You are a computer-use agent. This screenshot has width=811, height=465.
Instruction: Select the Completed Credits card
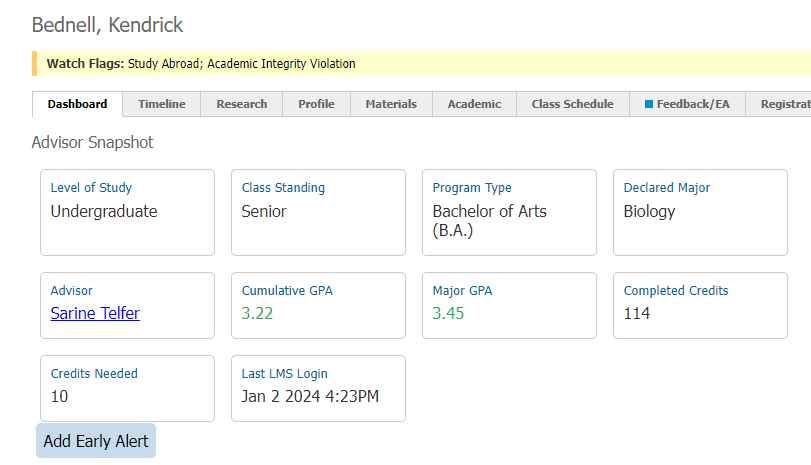tap(700, 306)
